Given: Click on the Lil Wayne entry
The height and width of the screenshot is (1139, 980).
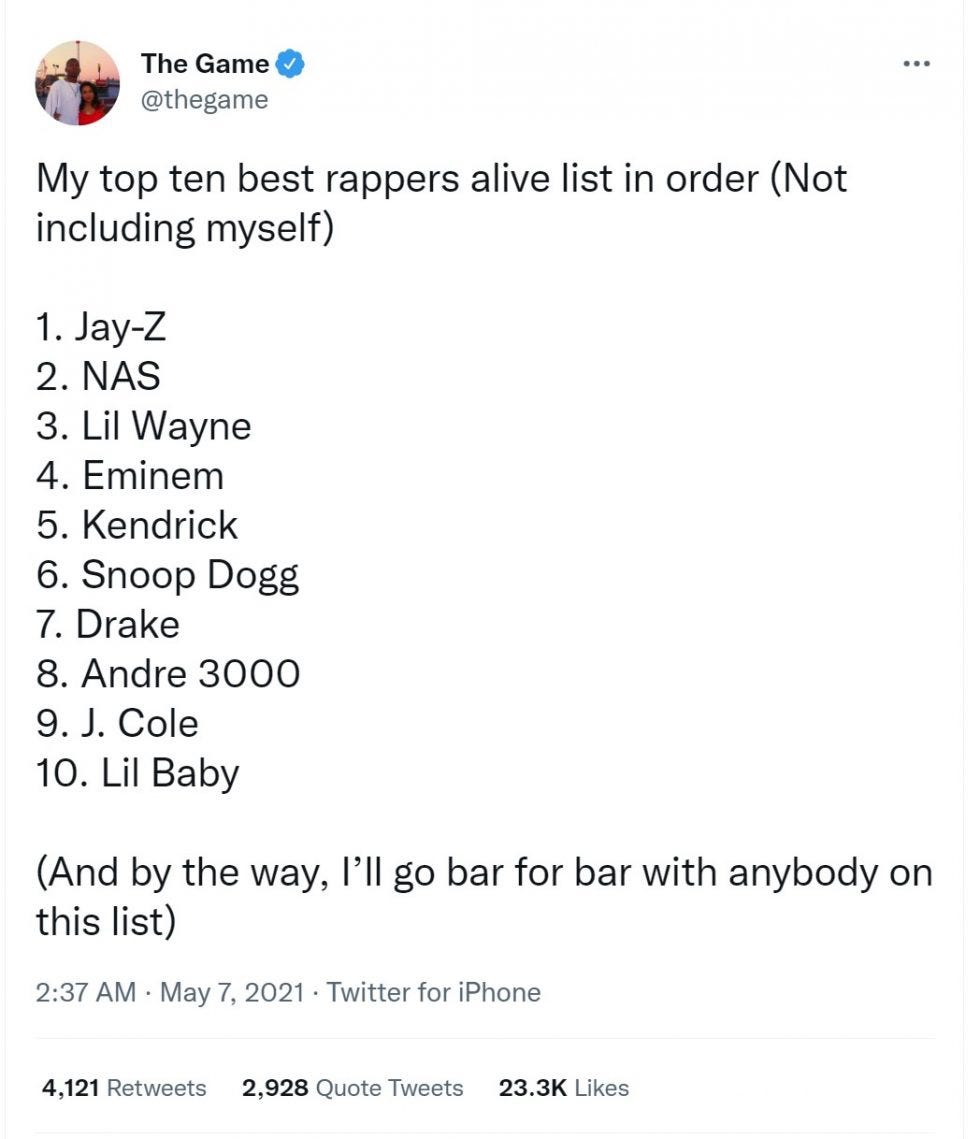Looking at the screenshot, I should tap(143, 427).
